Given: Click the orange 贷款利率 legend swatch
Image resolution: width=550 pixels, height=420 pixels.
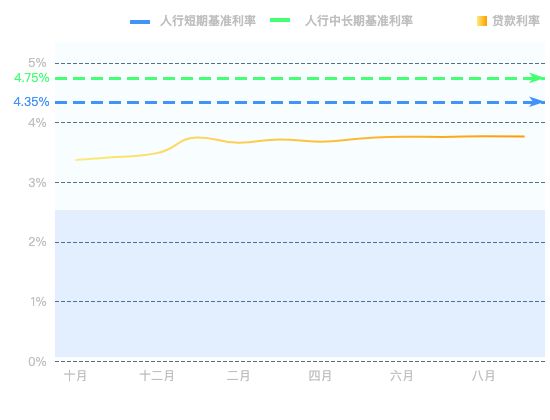Looking at the screenshot, I should tap(482, 21).
